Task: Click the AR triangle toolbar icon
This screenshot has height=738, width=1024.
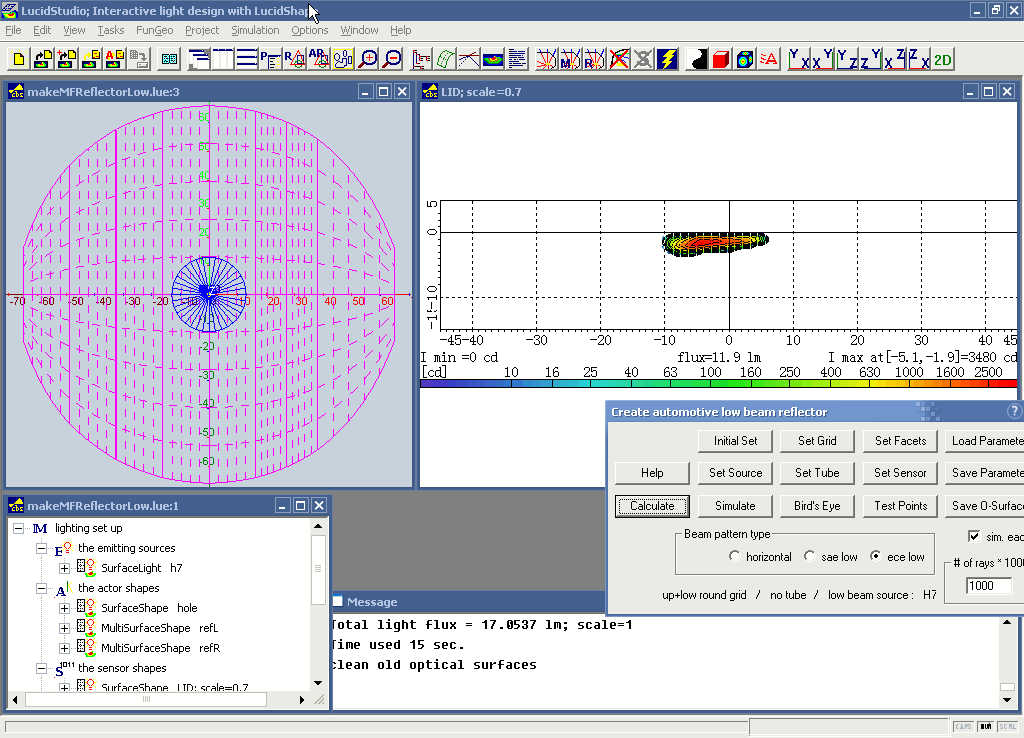Action: (318, 59)
